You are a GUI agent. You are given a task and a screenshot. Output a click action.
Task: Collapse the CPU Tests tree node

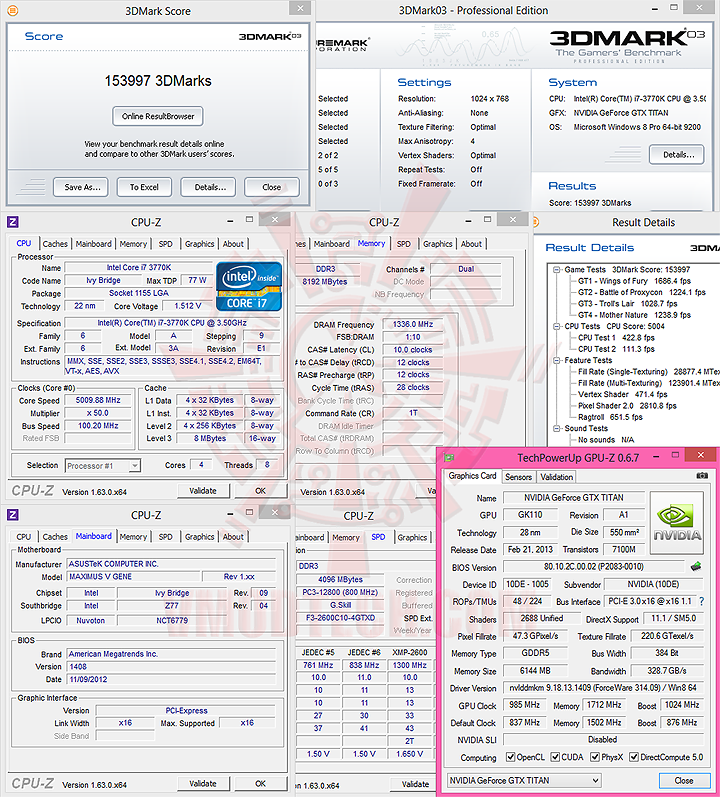[x=557, y=326]
